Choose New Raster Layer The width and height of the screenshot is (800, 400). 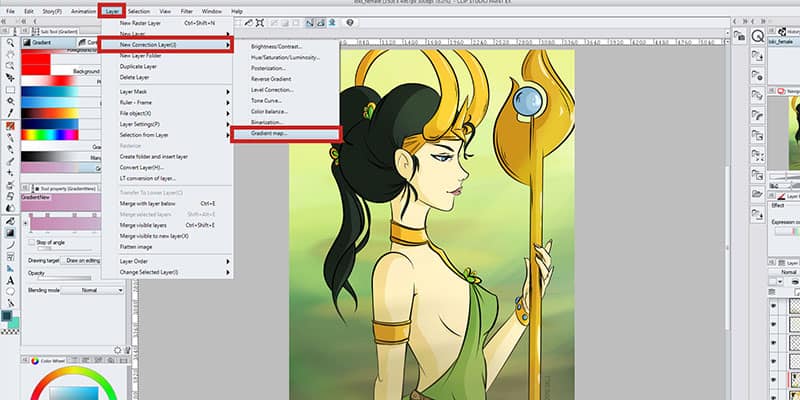[x=167, y=23]
